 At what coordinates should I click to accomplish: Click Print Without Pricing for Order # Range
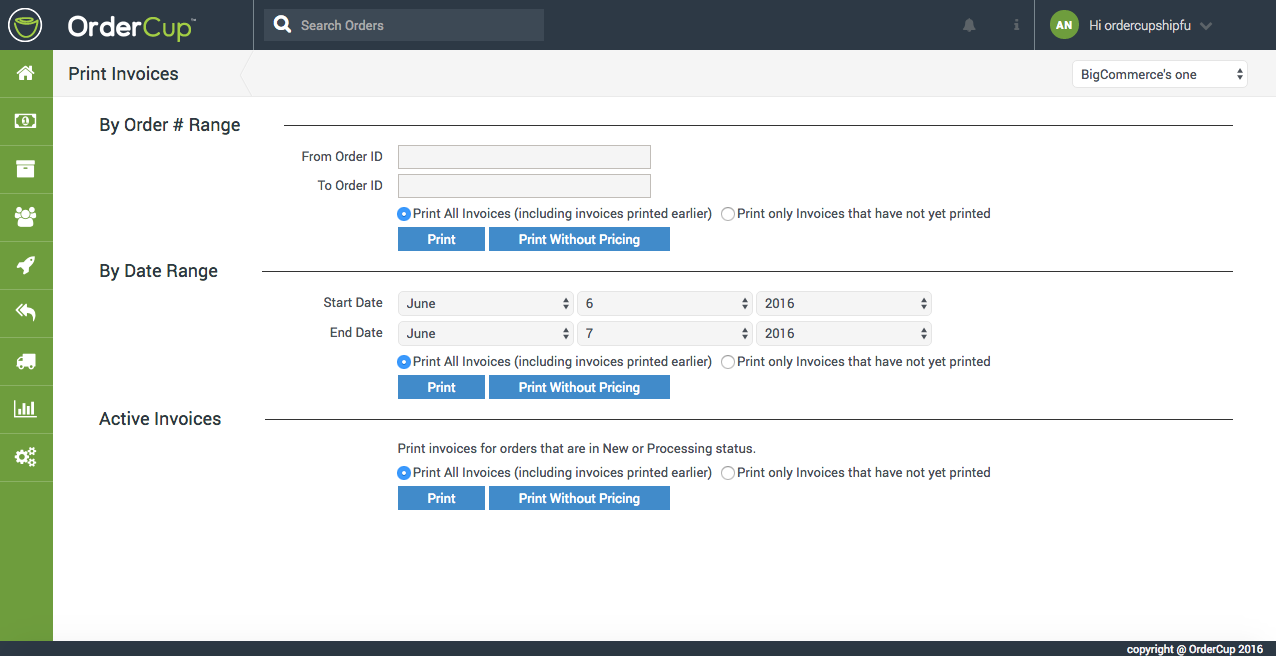[x=579, y=239]
